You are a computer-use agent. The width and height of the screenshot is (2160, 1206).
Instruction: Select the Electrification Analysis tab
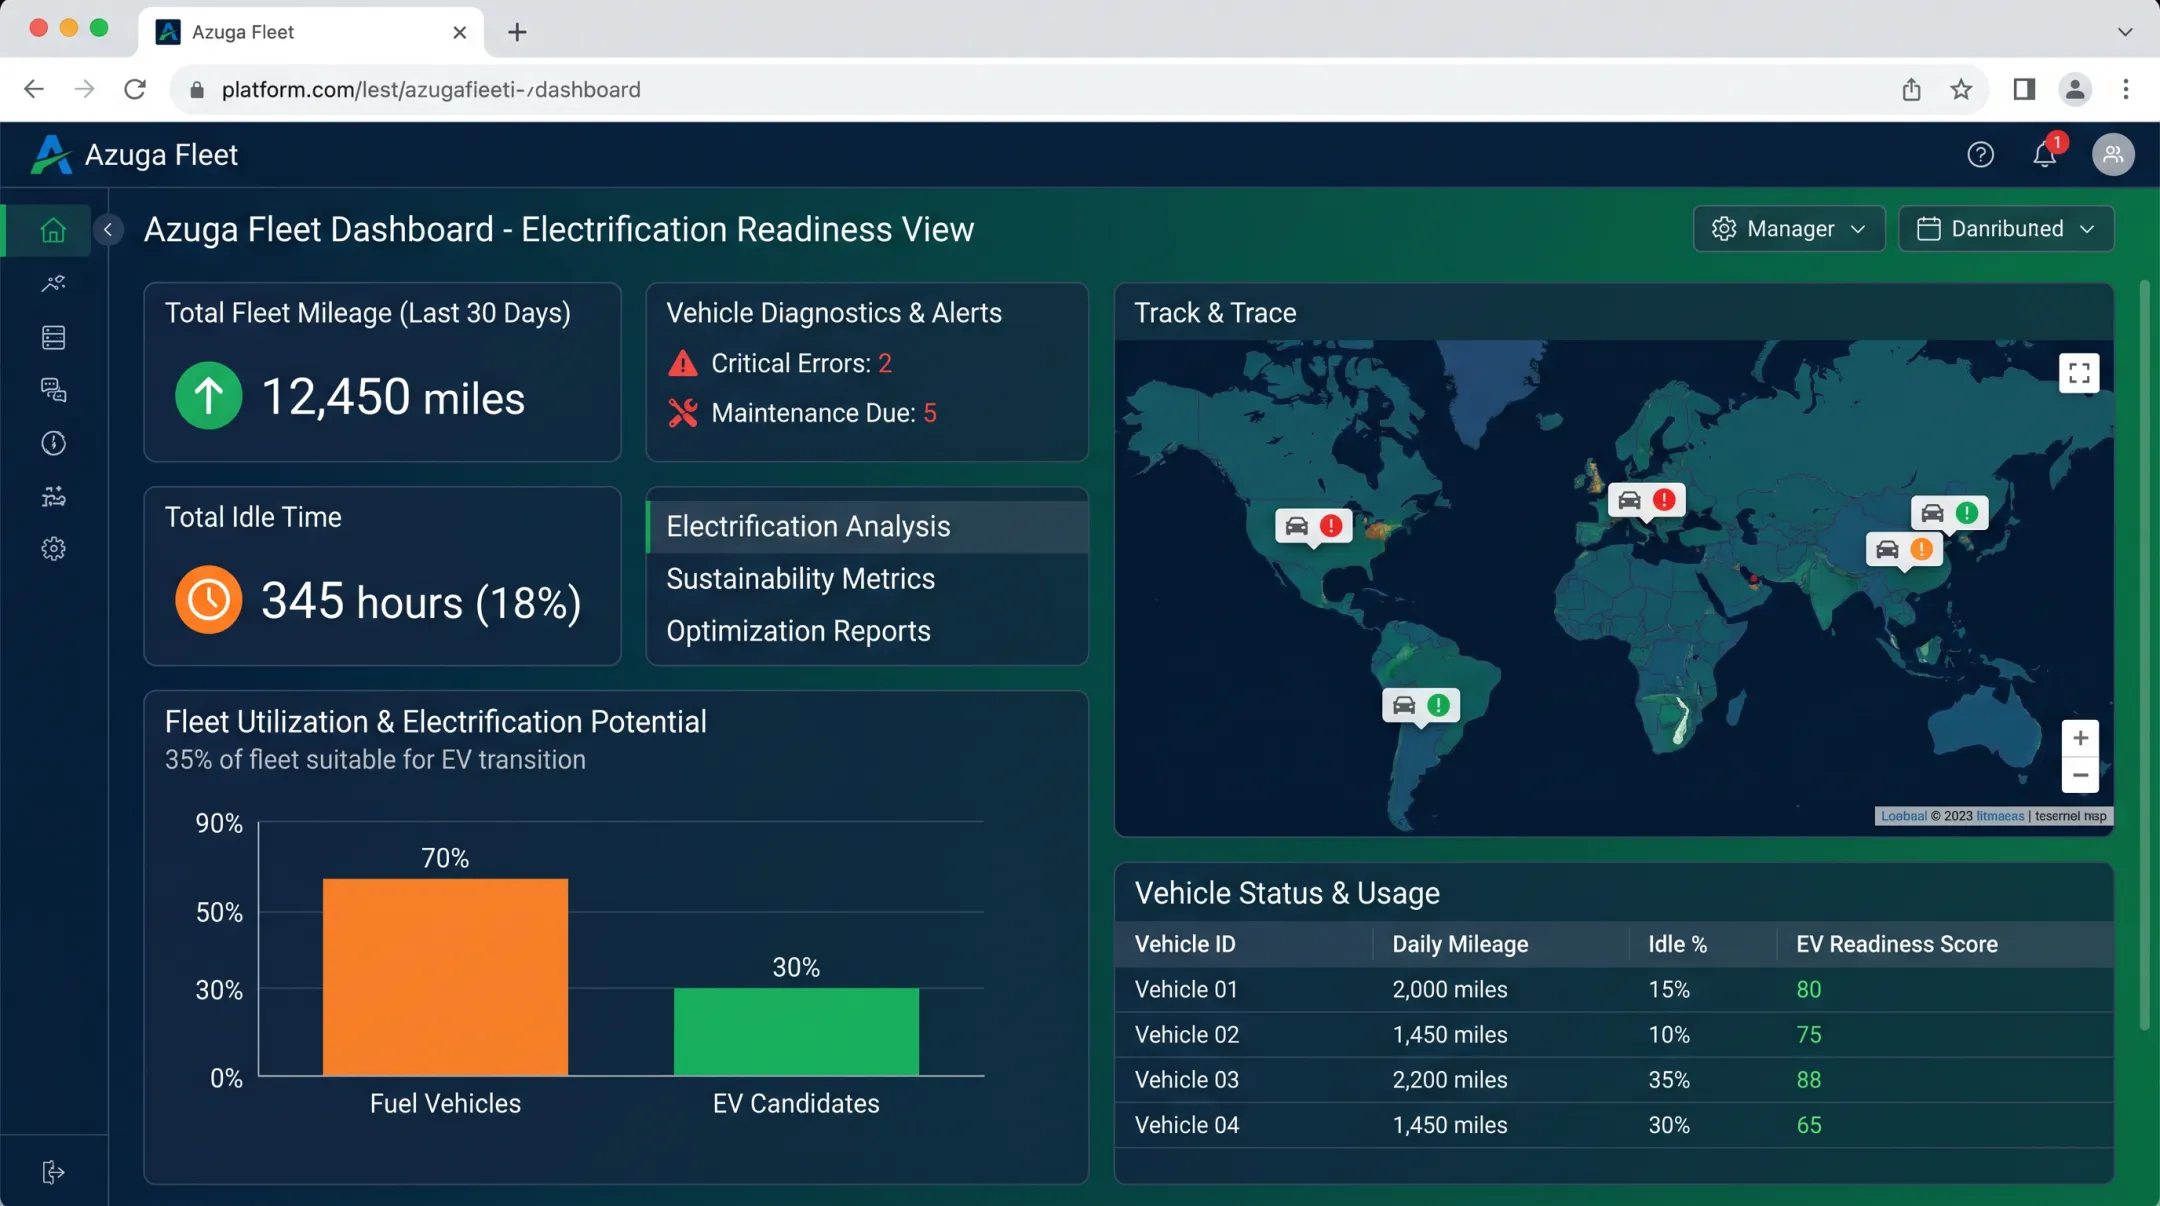click(867, 526)
